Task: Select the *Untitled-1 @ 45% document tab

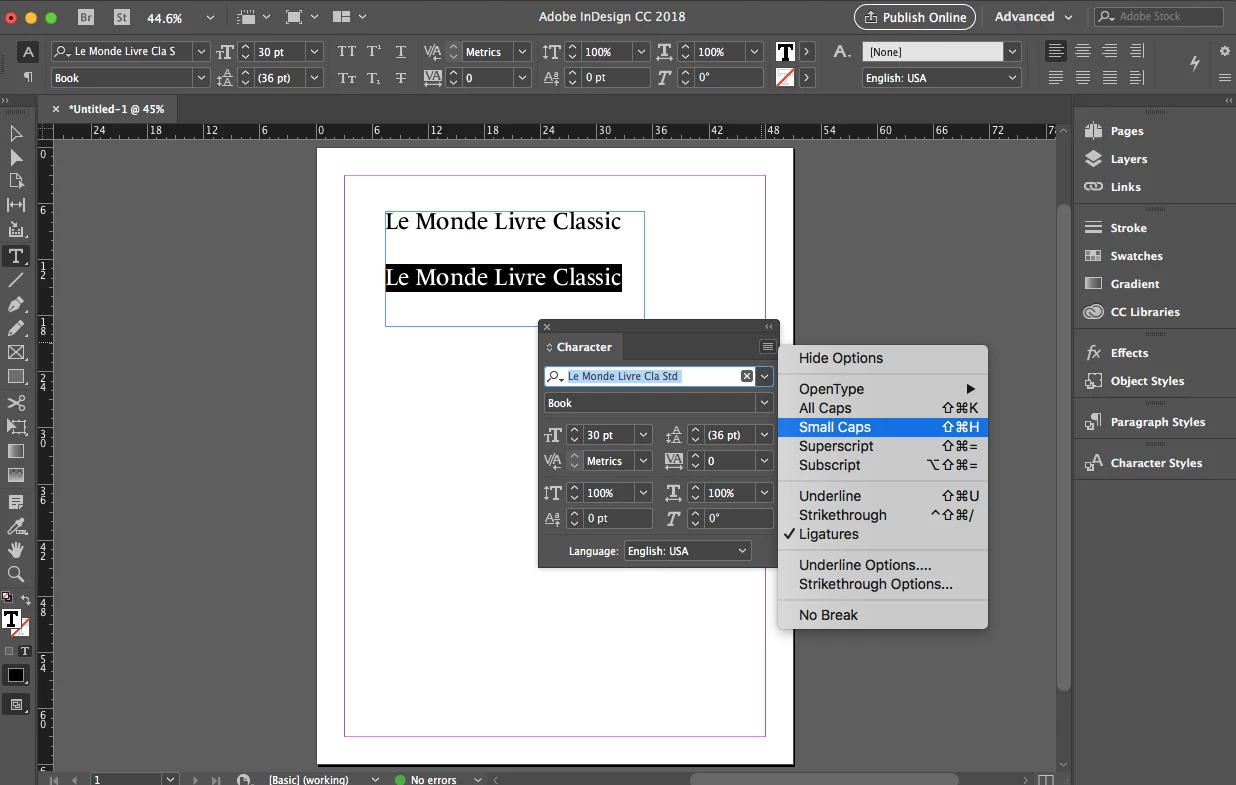Action: click(x=116, y=109)
